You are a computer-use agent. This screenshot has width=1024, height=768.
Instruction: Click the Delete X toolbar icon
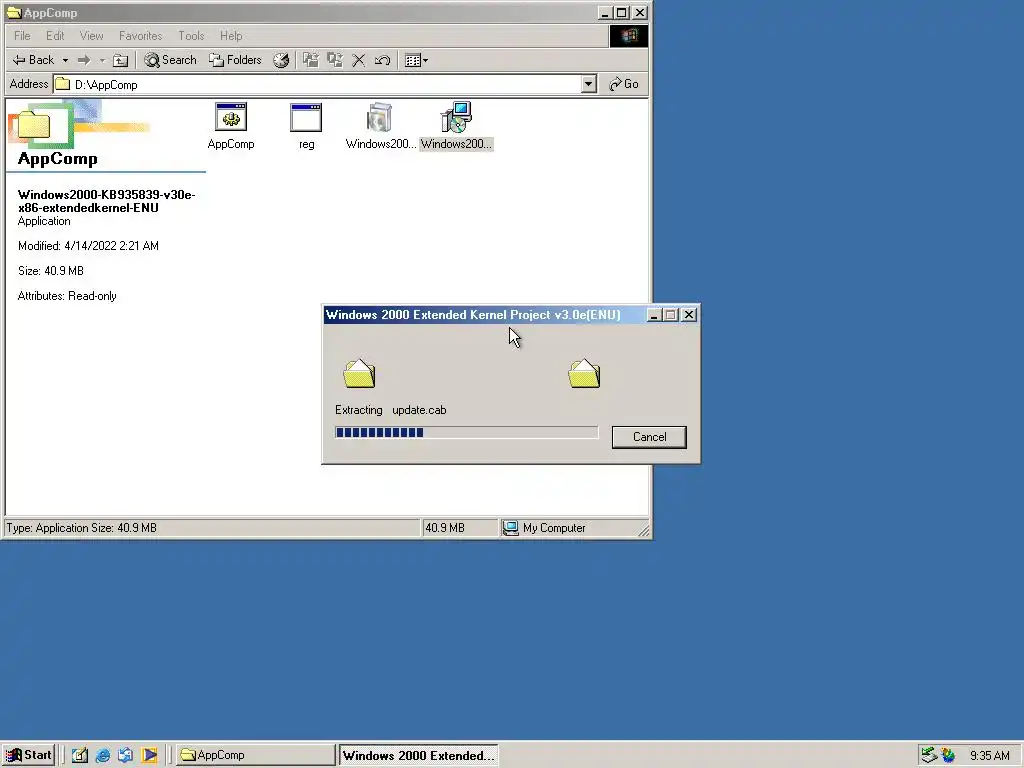coord(359,61)
